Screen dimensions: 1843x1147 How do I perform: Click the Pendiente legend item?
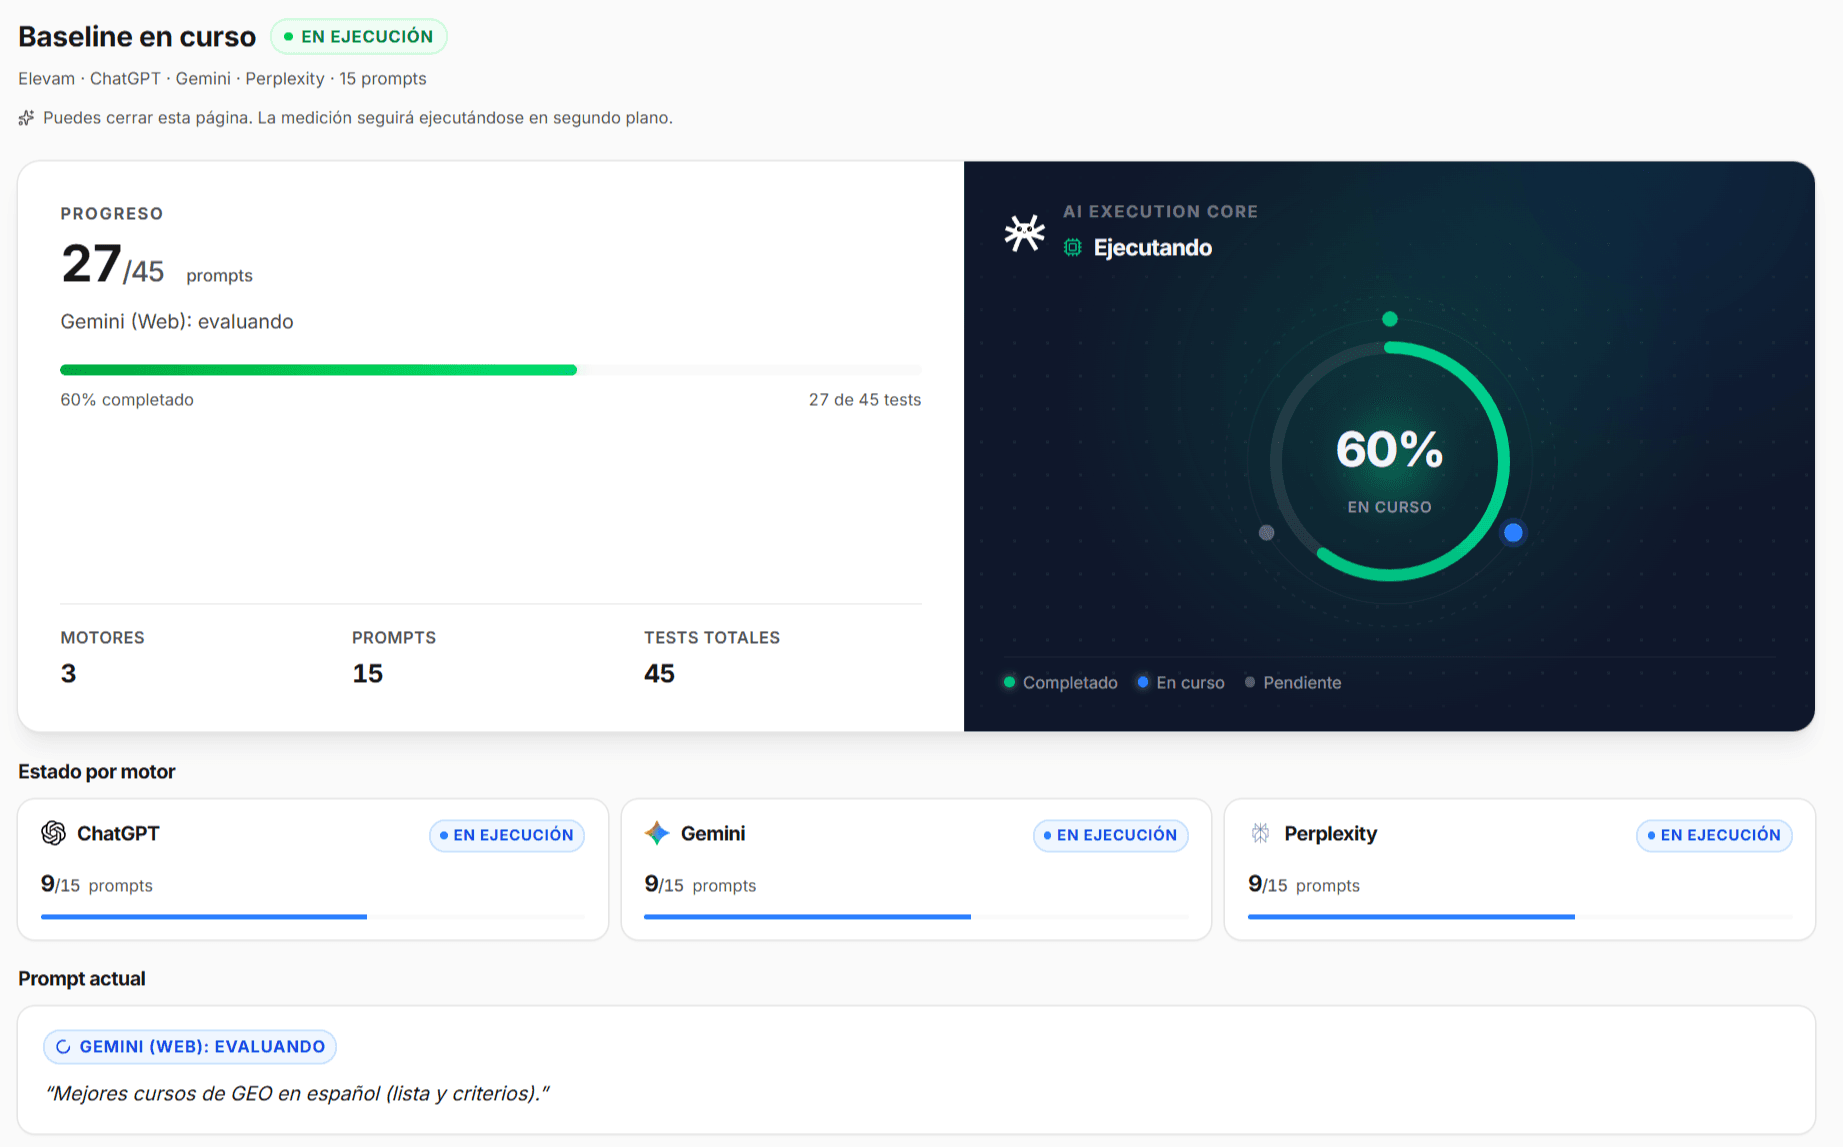pyautogui.click(x=1293, y=683)
